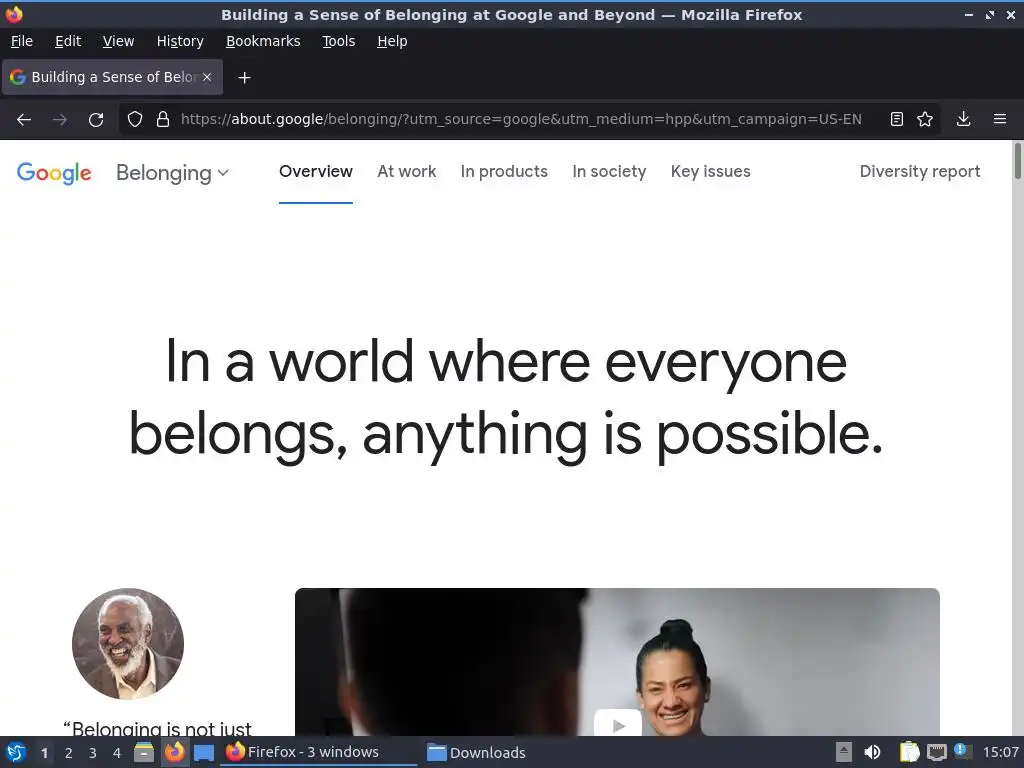Image resolution: width=1024 pixels, height=768 pixels.
Task: Go to the At work section
Action: (406, 172)
